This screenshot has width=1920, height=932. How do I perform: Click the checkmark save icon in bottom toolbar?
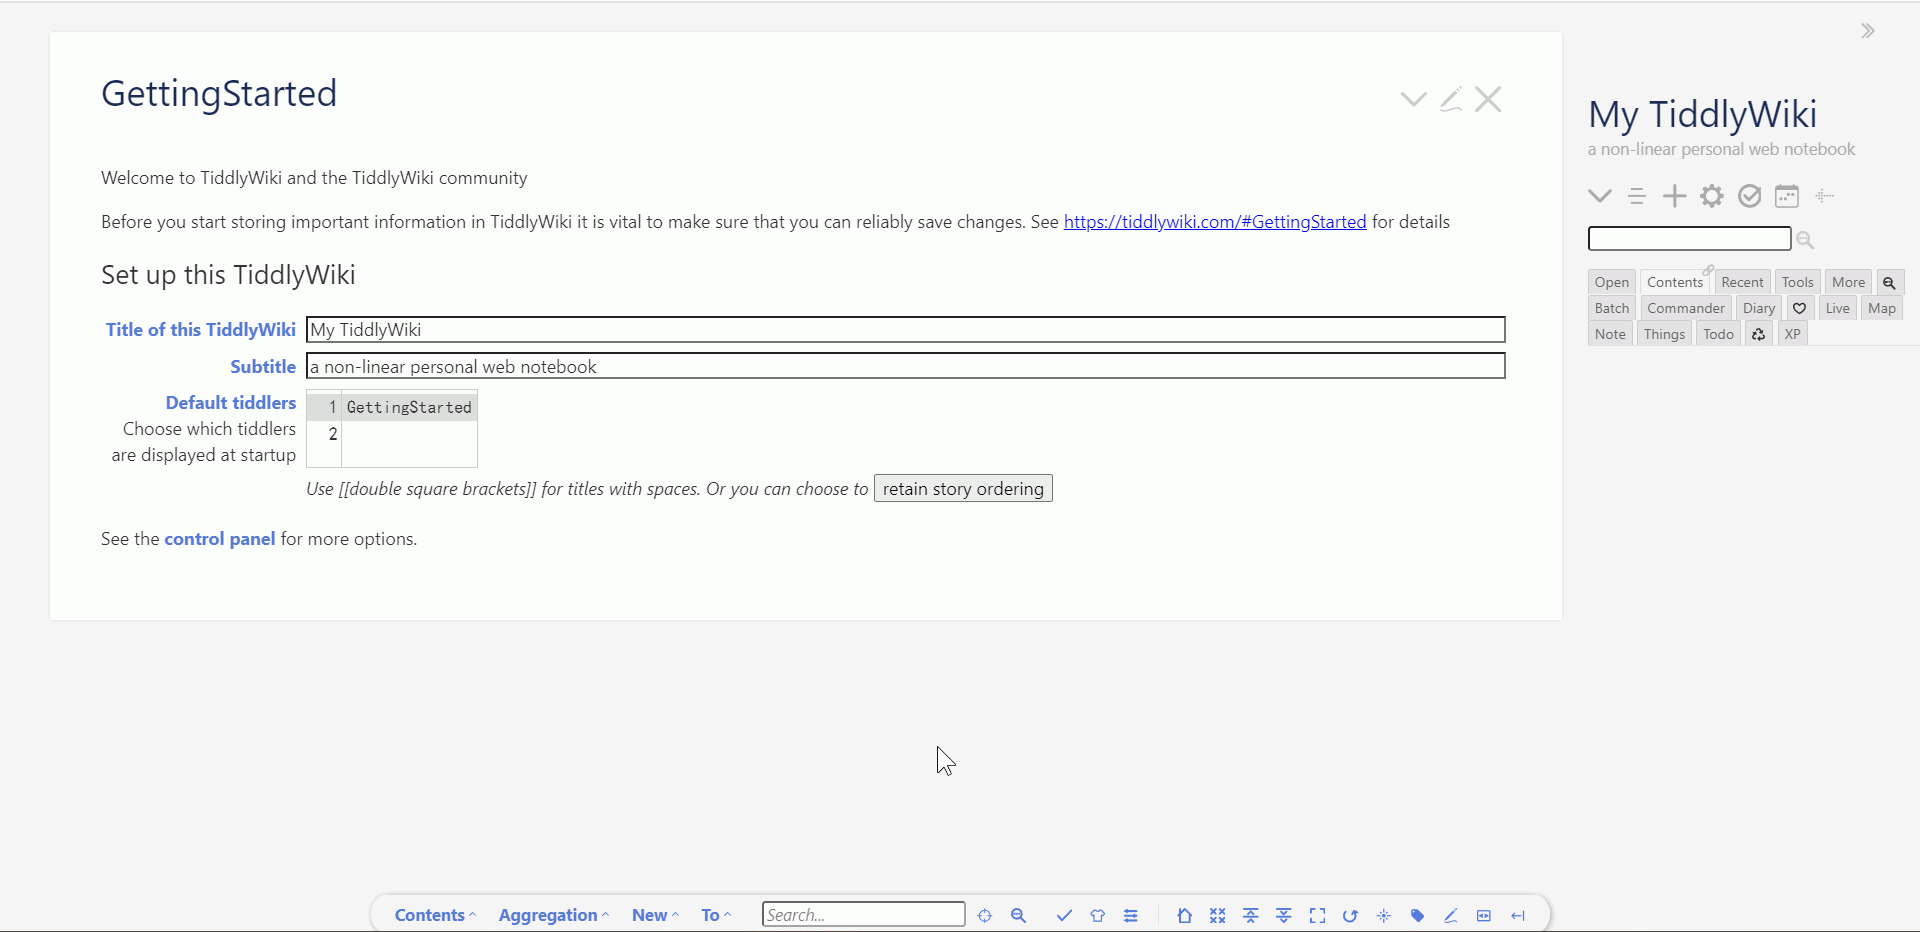pyautogui.click(x=1064, y=915)
